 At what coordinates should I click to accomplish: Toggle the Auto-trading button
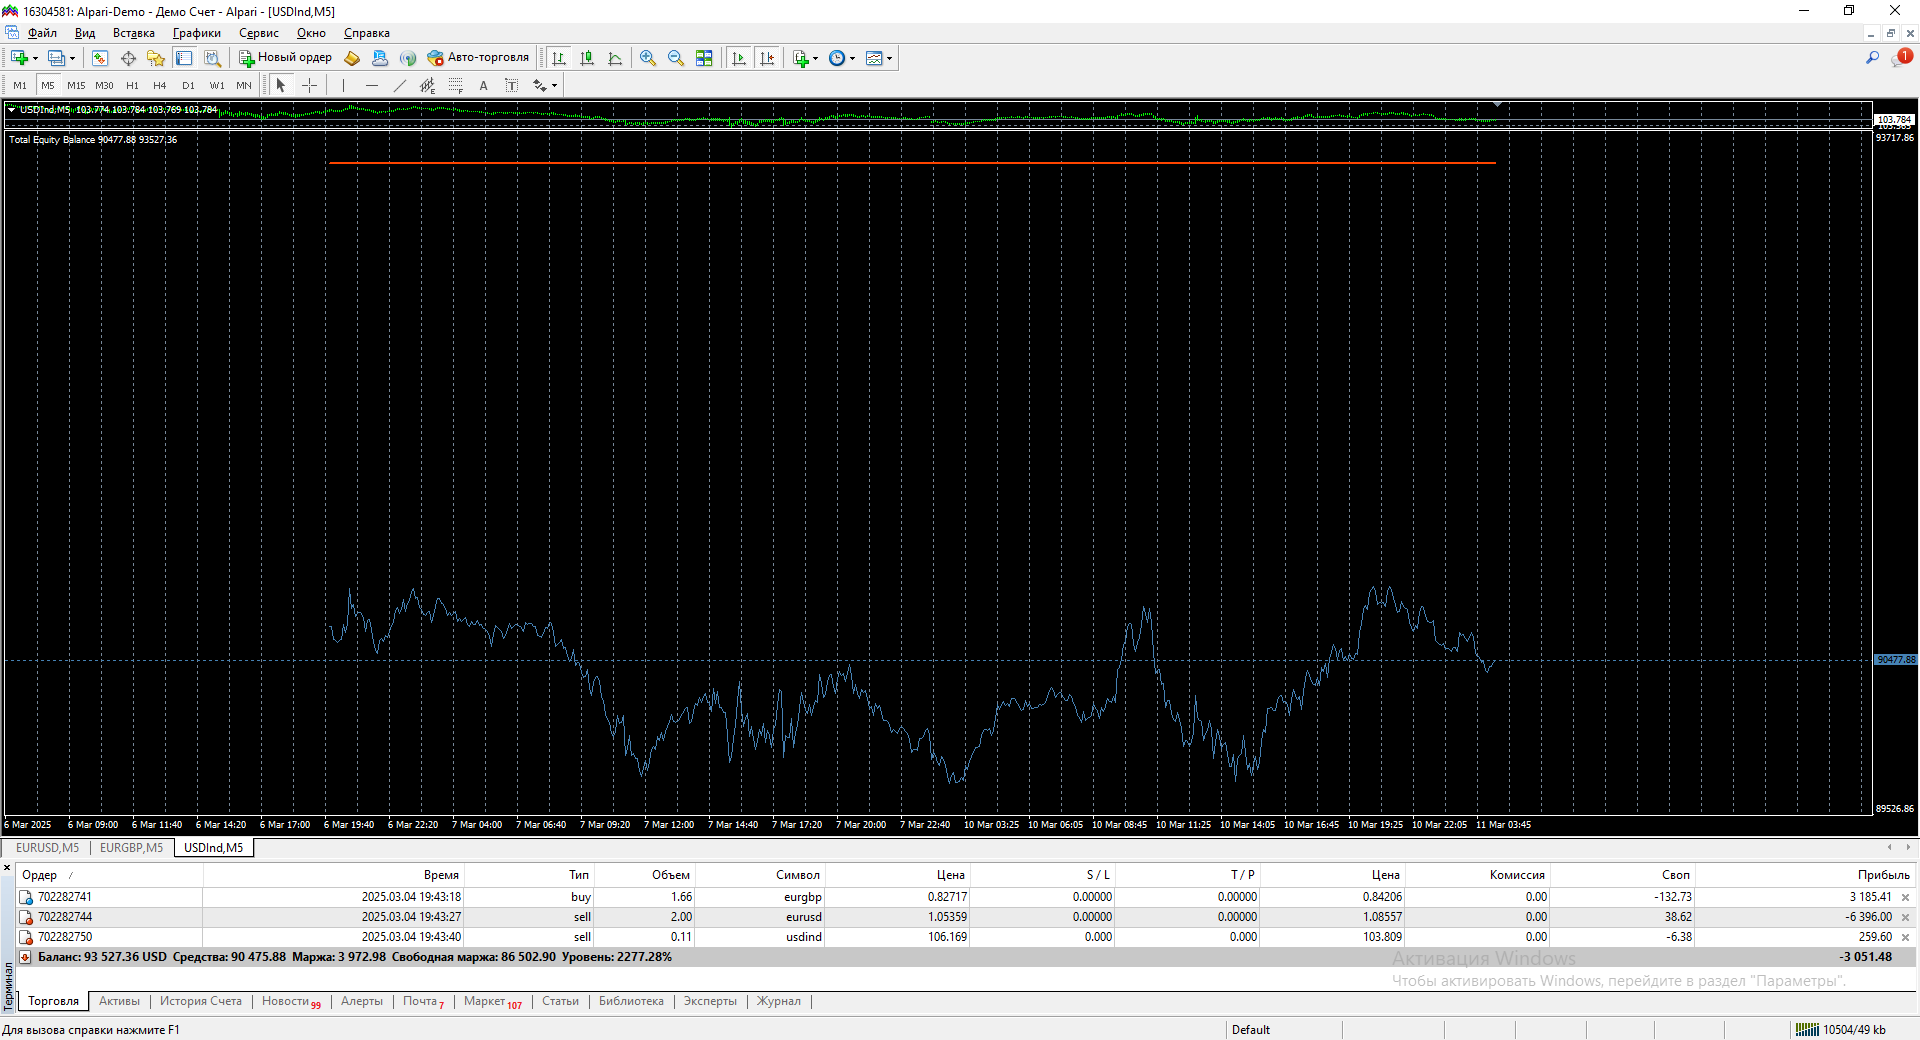tap(478, 58)
